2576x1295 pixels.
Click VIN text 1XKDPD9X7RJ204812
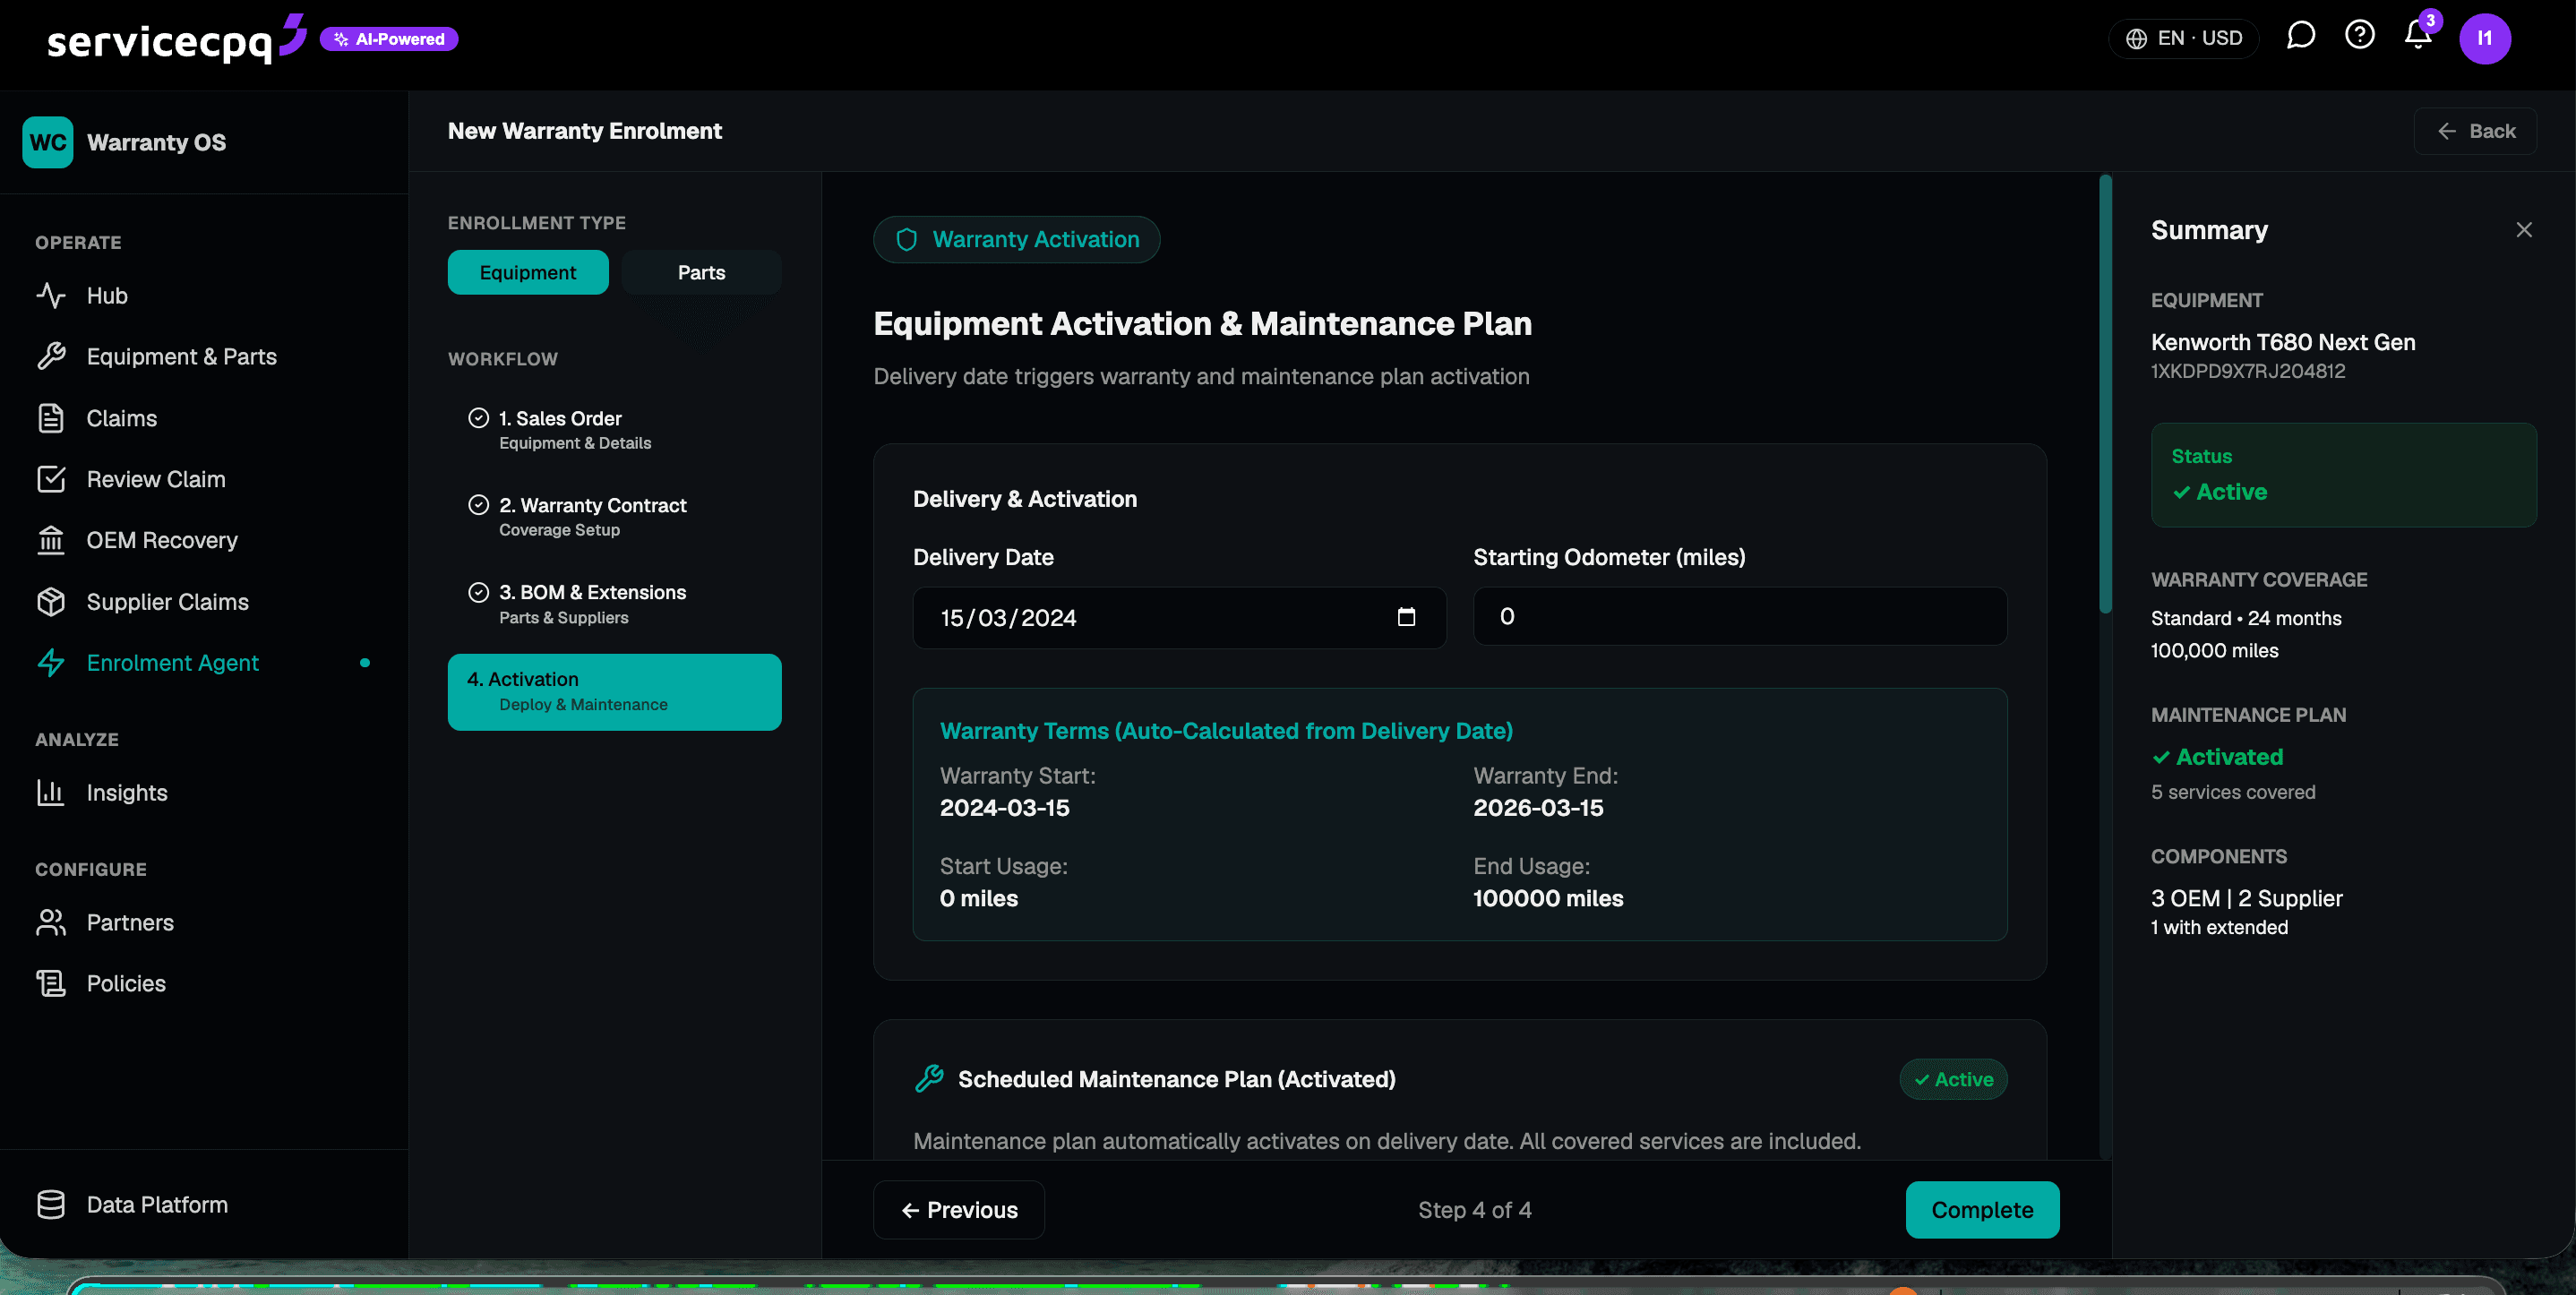tap(2248, 371)
